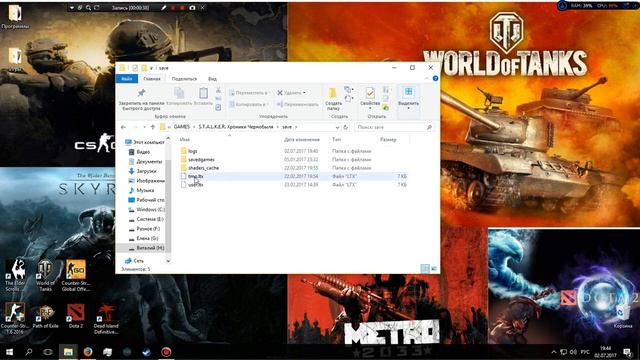Viewport: 640px width, 360px height.
Task: Open the 'Copy to' dropdown in the ribbon
Action: click(x=248, y=104)
